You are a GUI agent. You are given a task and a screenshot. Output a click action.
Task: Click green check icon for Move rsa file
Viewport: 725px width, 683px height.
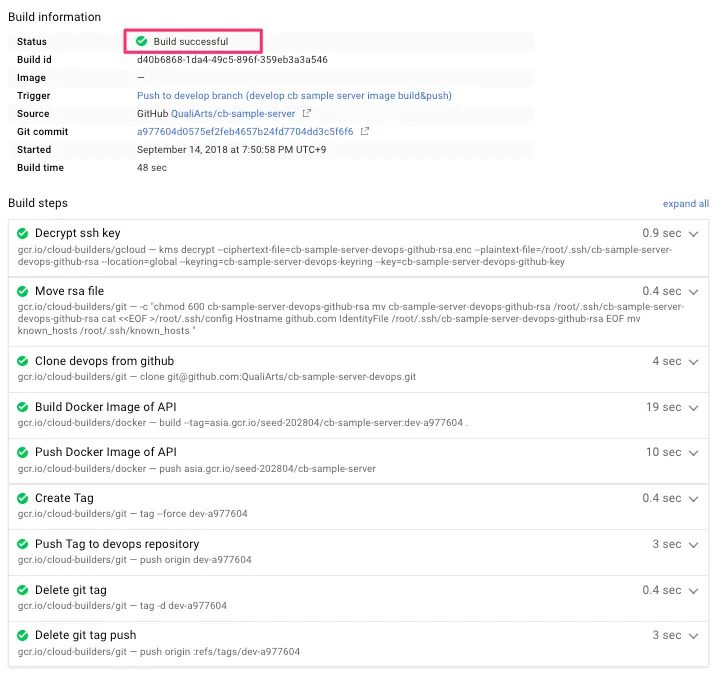coord(23,291)
